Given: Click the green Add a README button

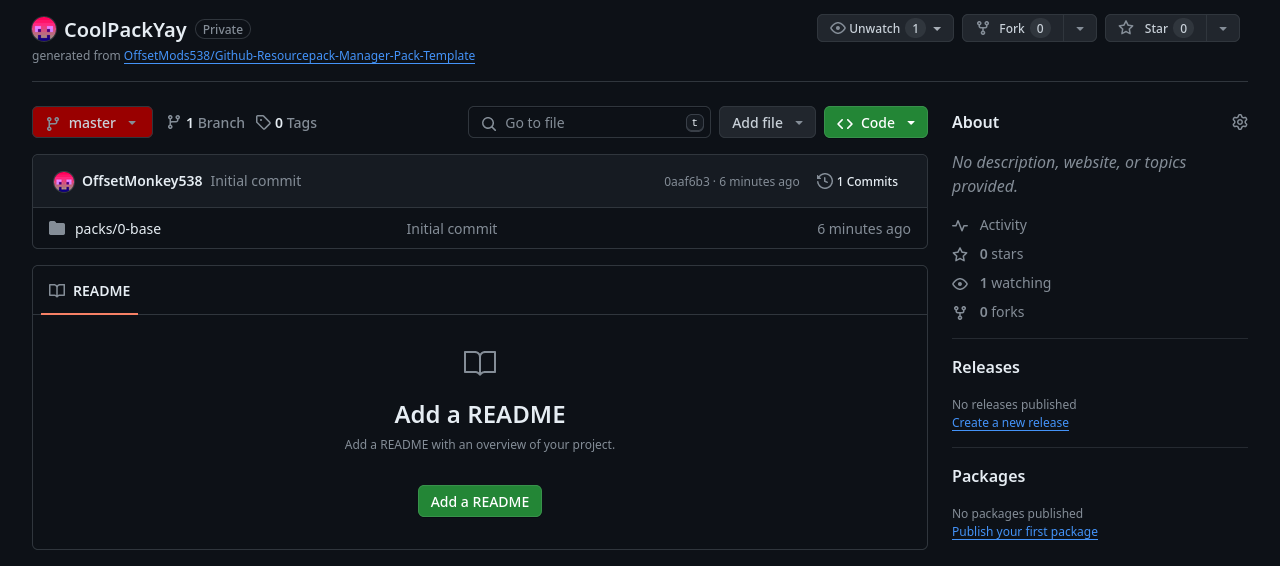Looking at the screenshot, I should point(480,501).
